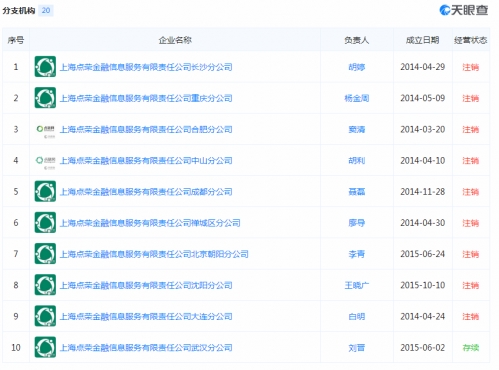Click date 2015-10-10
Viewport: 499px width, 370px height.
point(423,285)
